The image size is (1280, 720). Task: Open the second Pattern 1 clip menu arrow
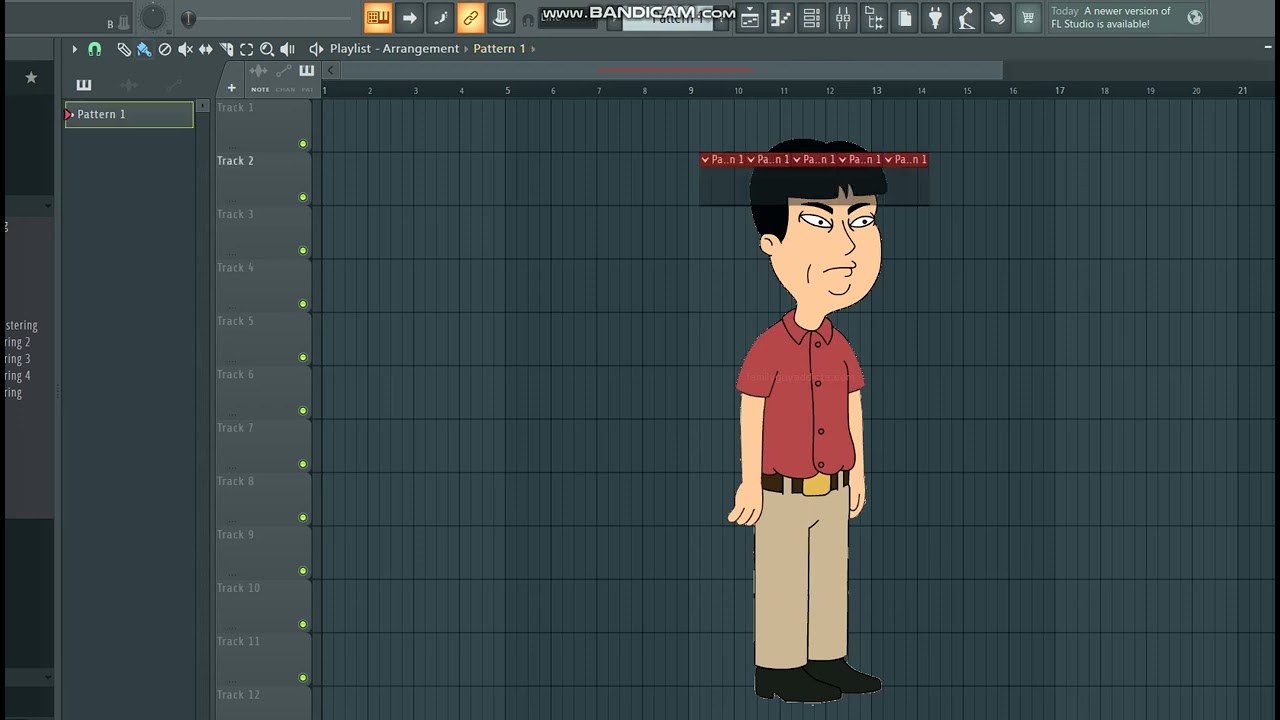(x=751, y=160)
